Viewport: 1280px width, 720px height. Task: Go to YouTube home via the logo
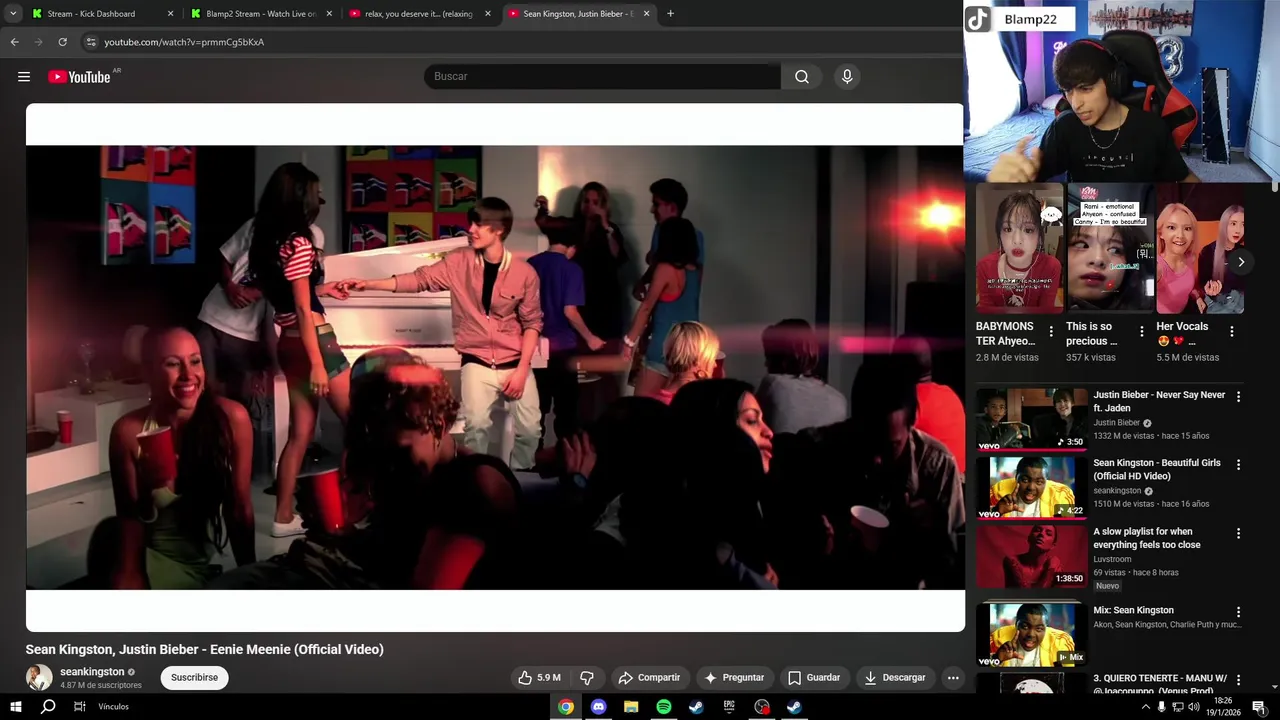[x=79, y=77]
